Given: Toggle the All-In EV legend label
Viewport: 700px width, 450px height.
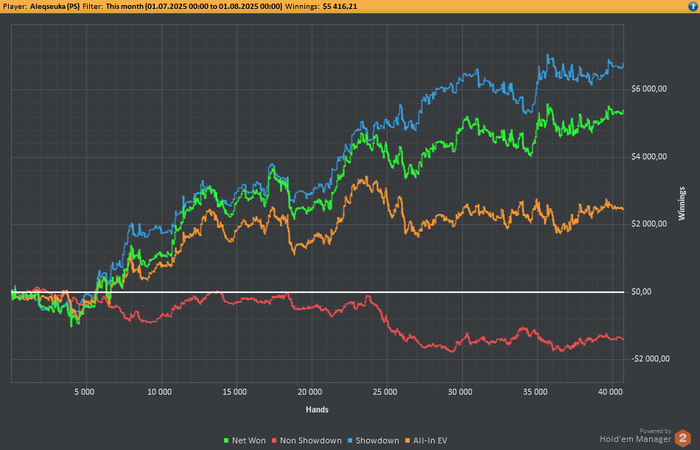Looking at the screenshot, I should point(430,441).
